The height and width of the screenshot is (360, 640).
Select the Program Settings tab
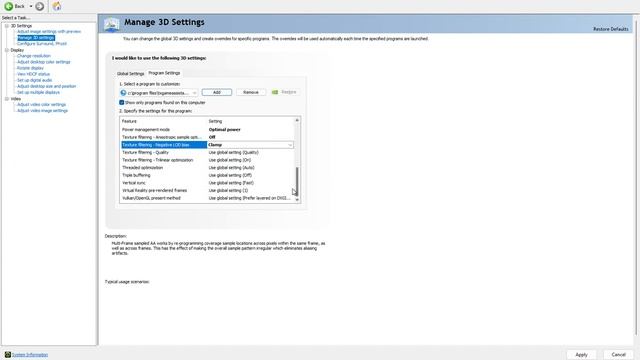pos(164,73)
